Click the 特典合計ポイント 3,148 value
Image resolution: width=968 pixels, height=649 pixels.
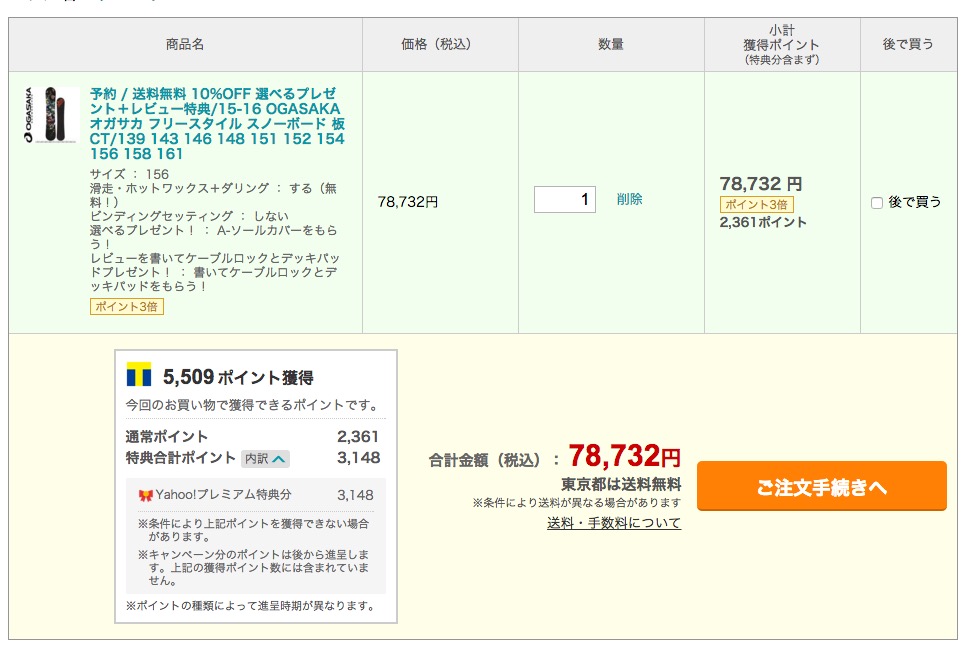tap(359, 458)
